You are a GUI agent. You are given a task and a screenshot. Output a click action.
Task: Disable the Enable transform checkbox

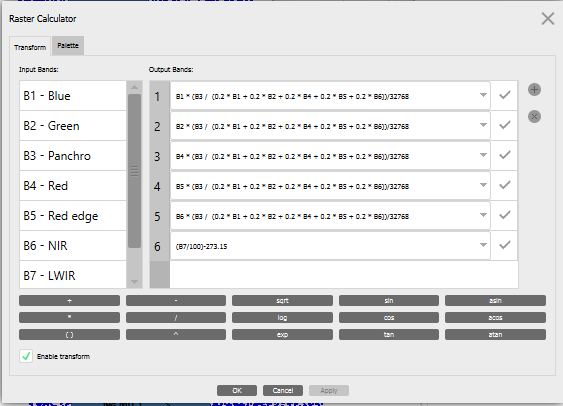coord(26,356)
